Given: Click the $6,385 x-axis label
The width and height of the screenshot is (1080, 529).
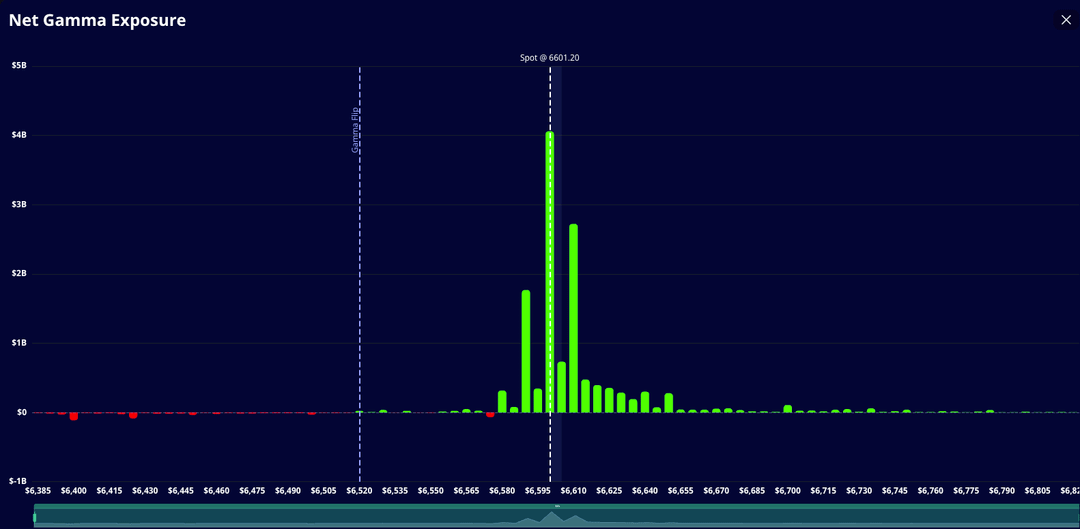Looking at the screenshot, I should click(38, 491).
